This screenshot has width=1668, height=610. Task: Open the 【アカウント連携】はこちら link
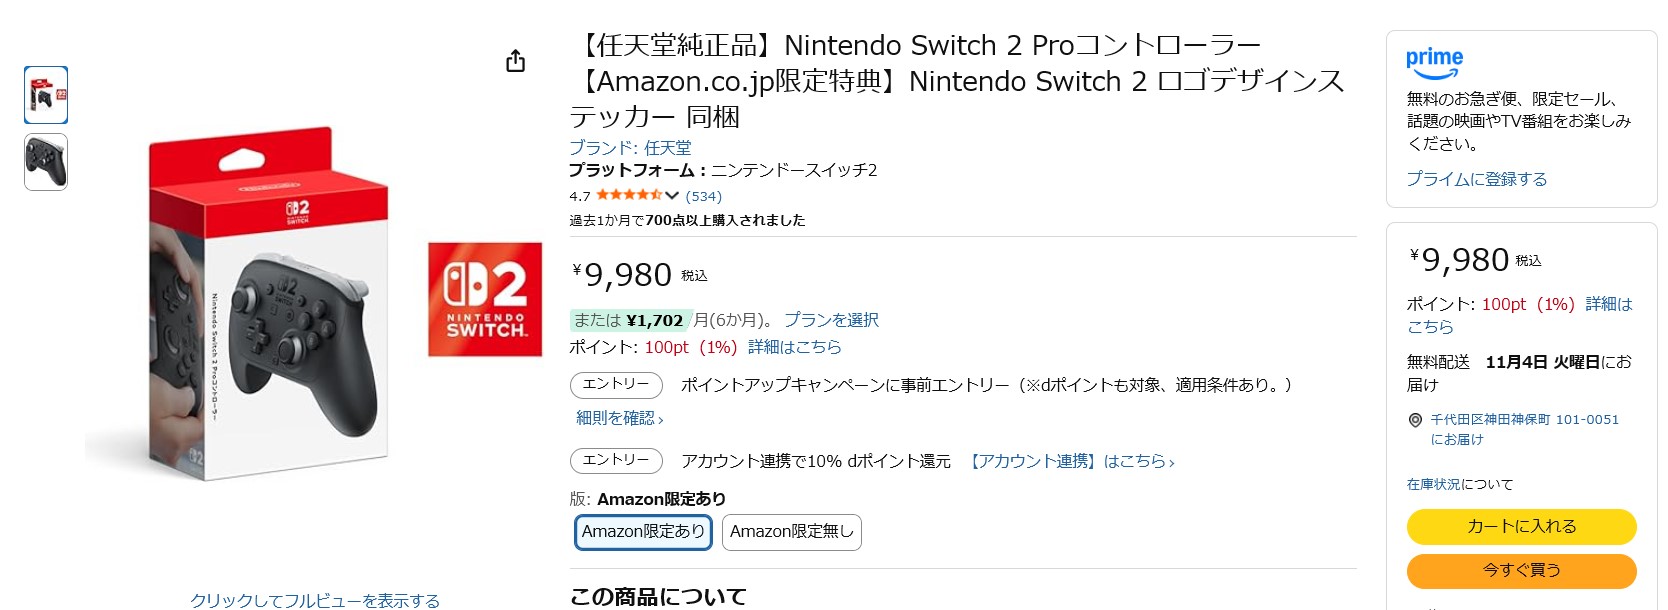[x=1070, y=461]
